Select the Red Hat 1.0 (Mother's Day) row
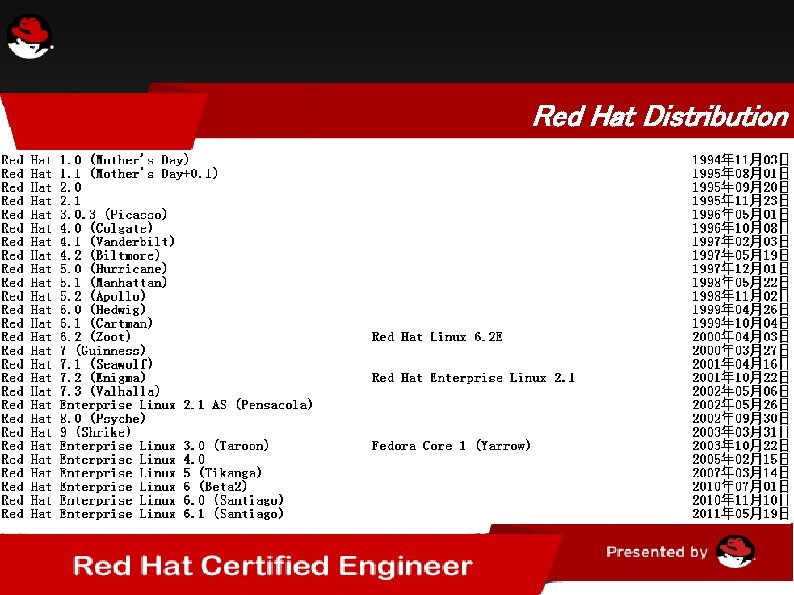794x595 pixels. pyautogui.click(x=95, y=160)
